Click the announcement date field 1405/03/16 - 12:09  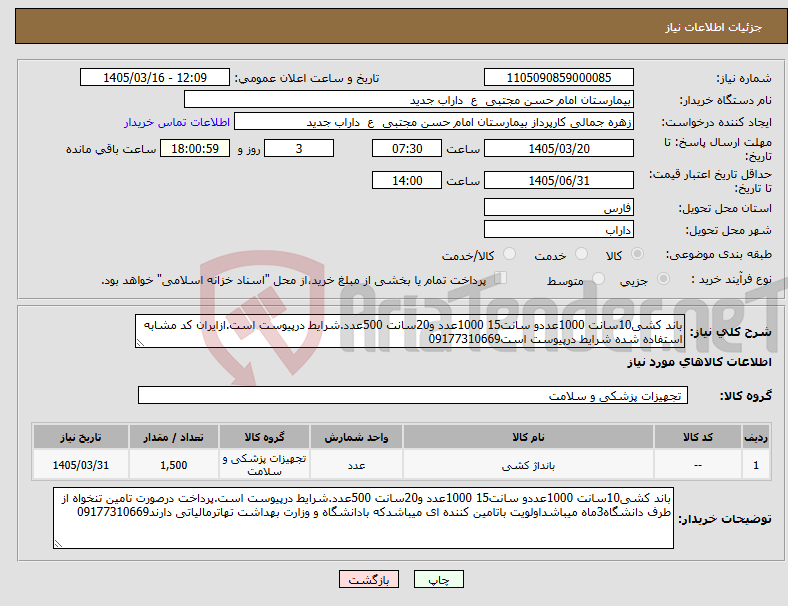155,77
